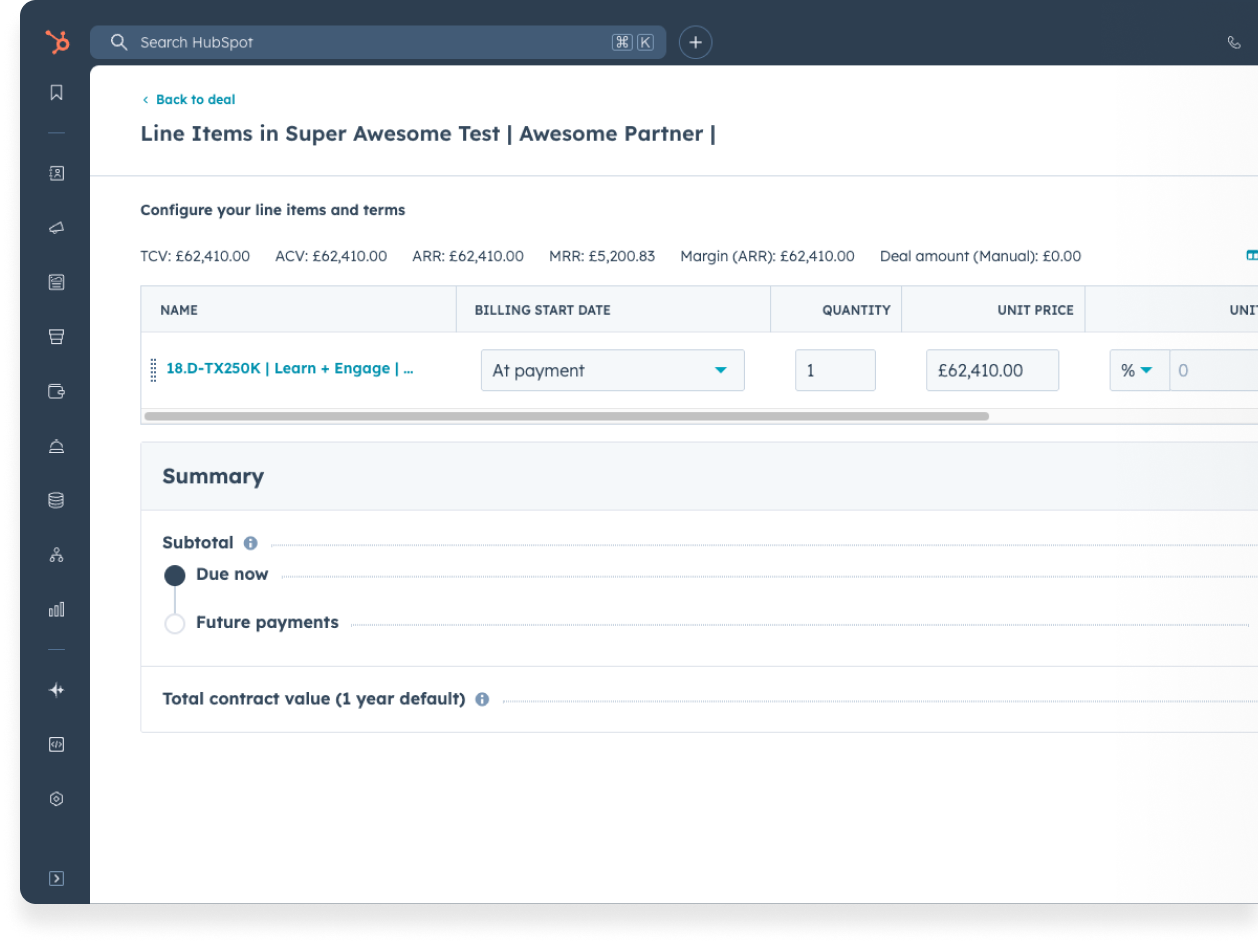Open Bookmarks in the sidebar

click(57, 92)
